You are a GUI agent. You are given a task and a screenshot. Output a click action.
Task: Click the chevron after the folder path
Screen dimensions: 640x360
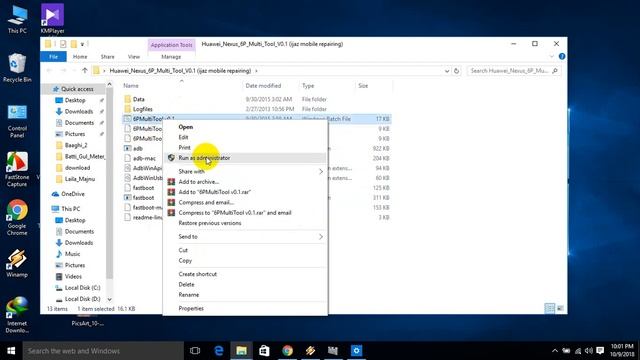[x=256, y=71]
